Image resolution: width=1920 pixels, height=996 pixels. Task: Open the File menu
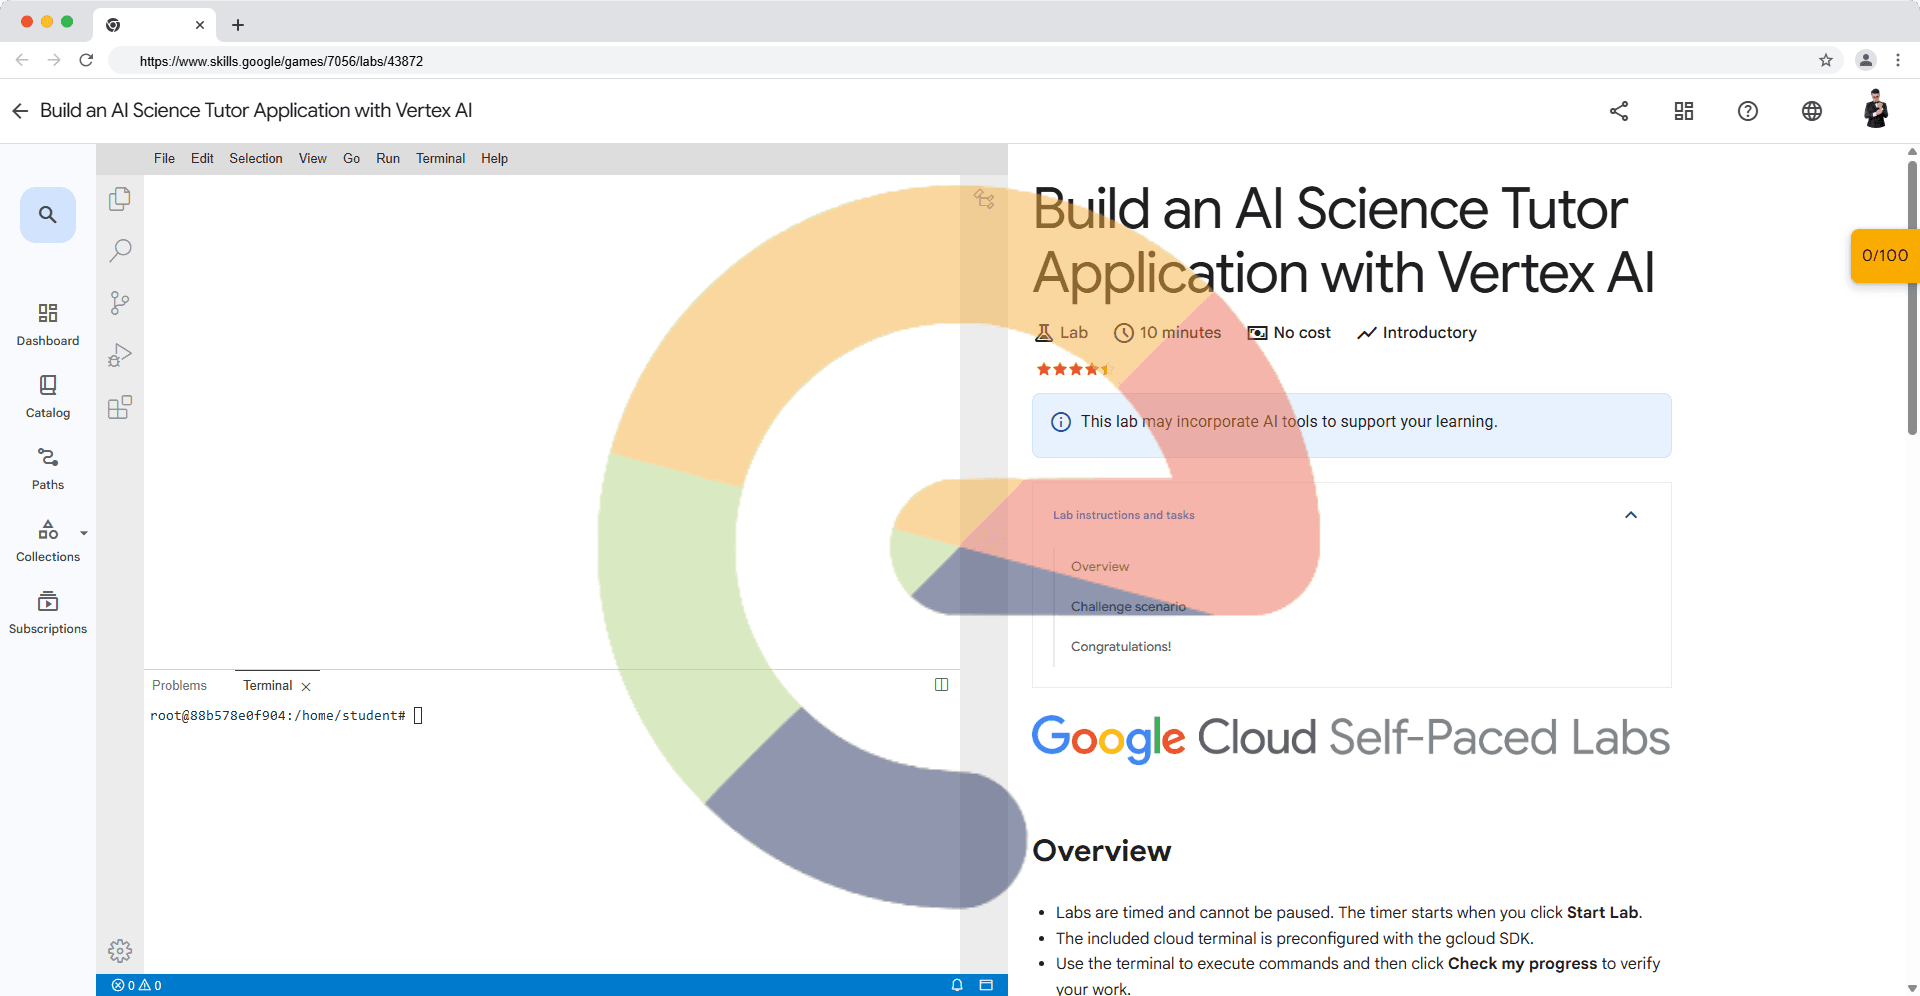pos(164,158)
